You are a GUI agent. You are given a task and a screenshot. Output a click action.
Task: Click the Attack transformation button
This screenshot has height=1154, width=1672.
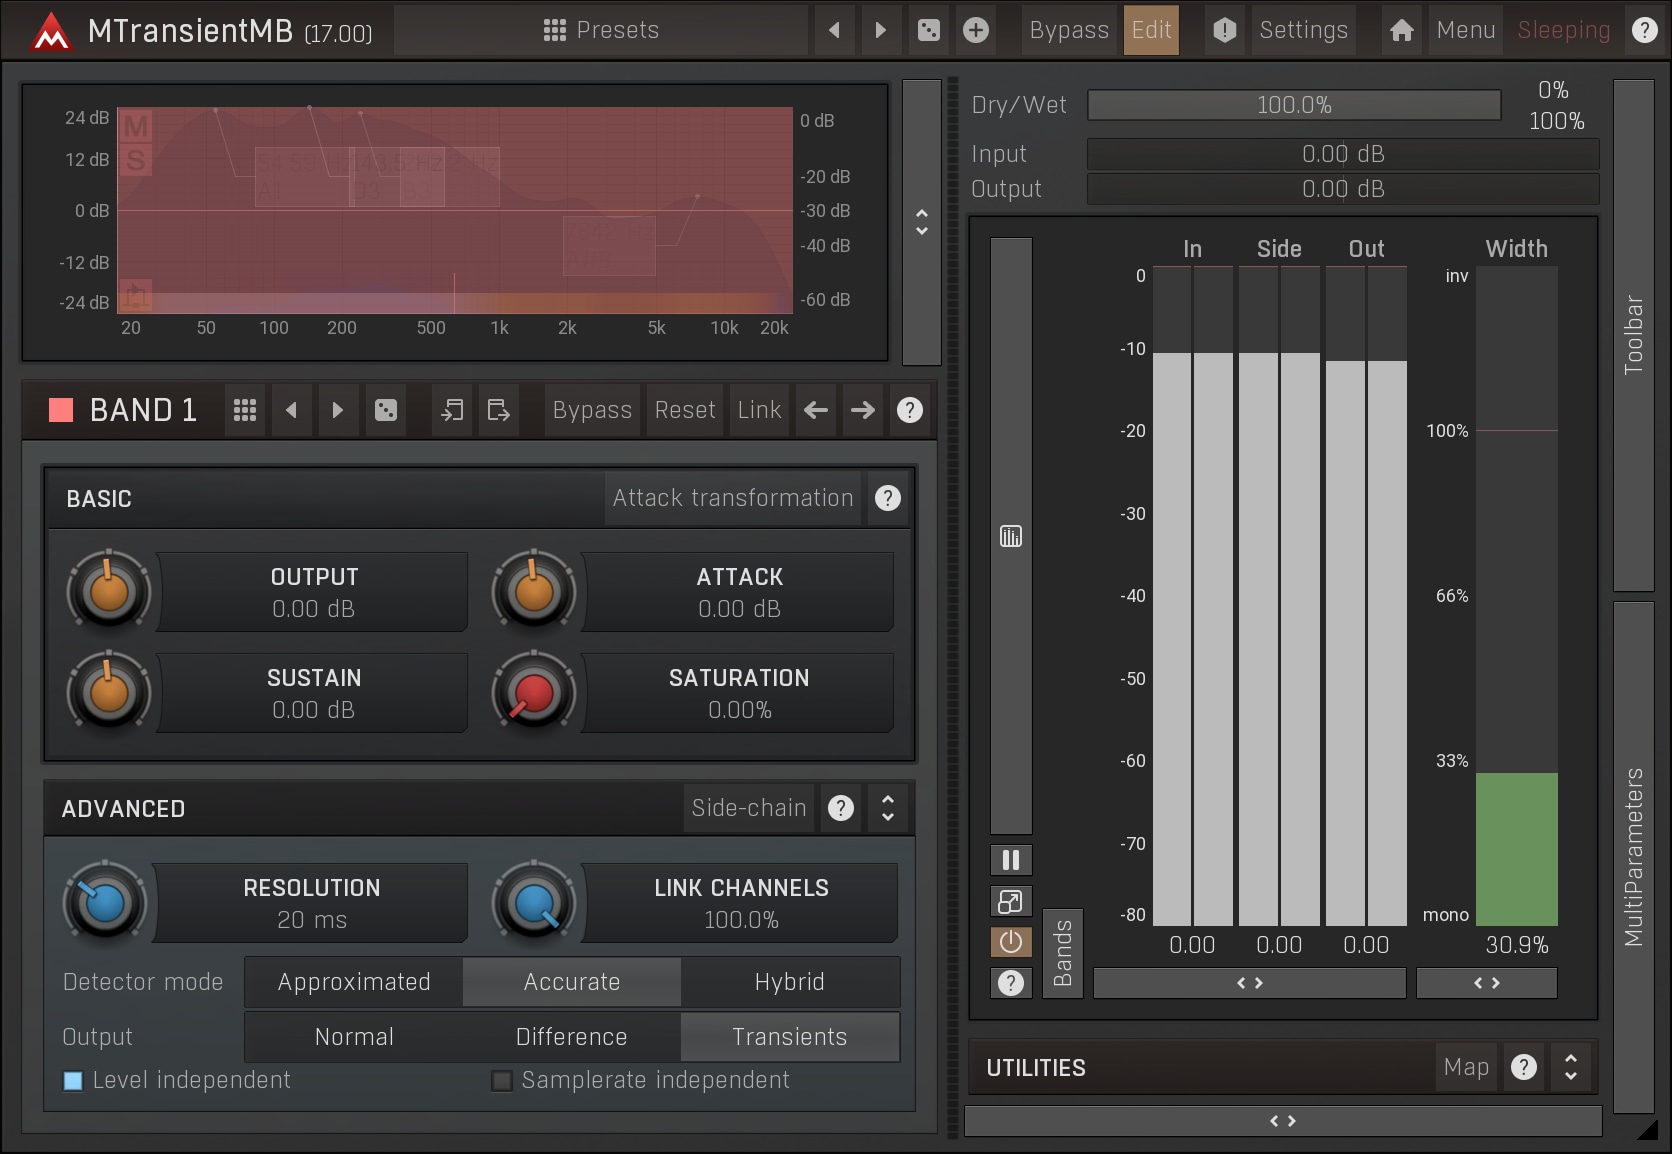[x=732, y=498]
